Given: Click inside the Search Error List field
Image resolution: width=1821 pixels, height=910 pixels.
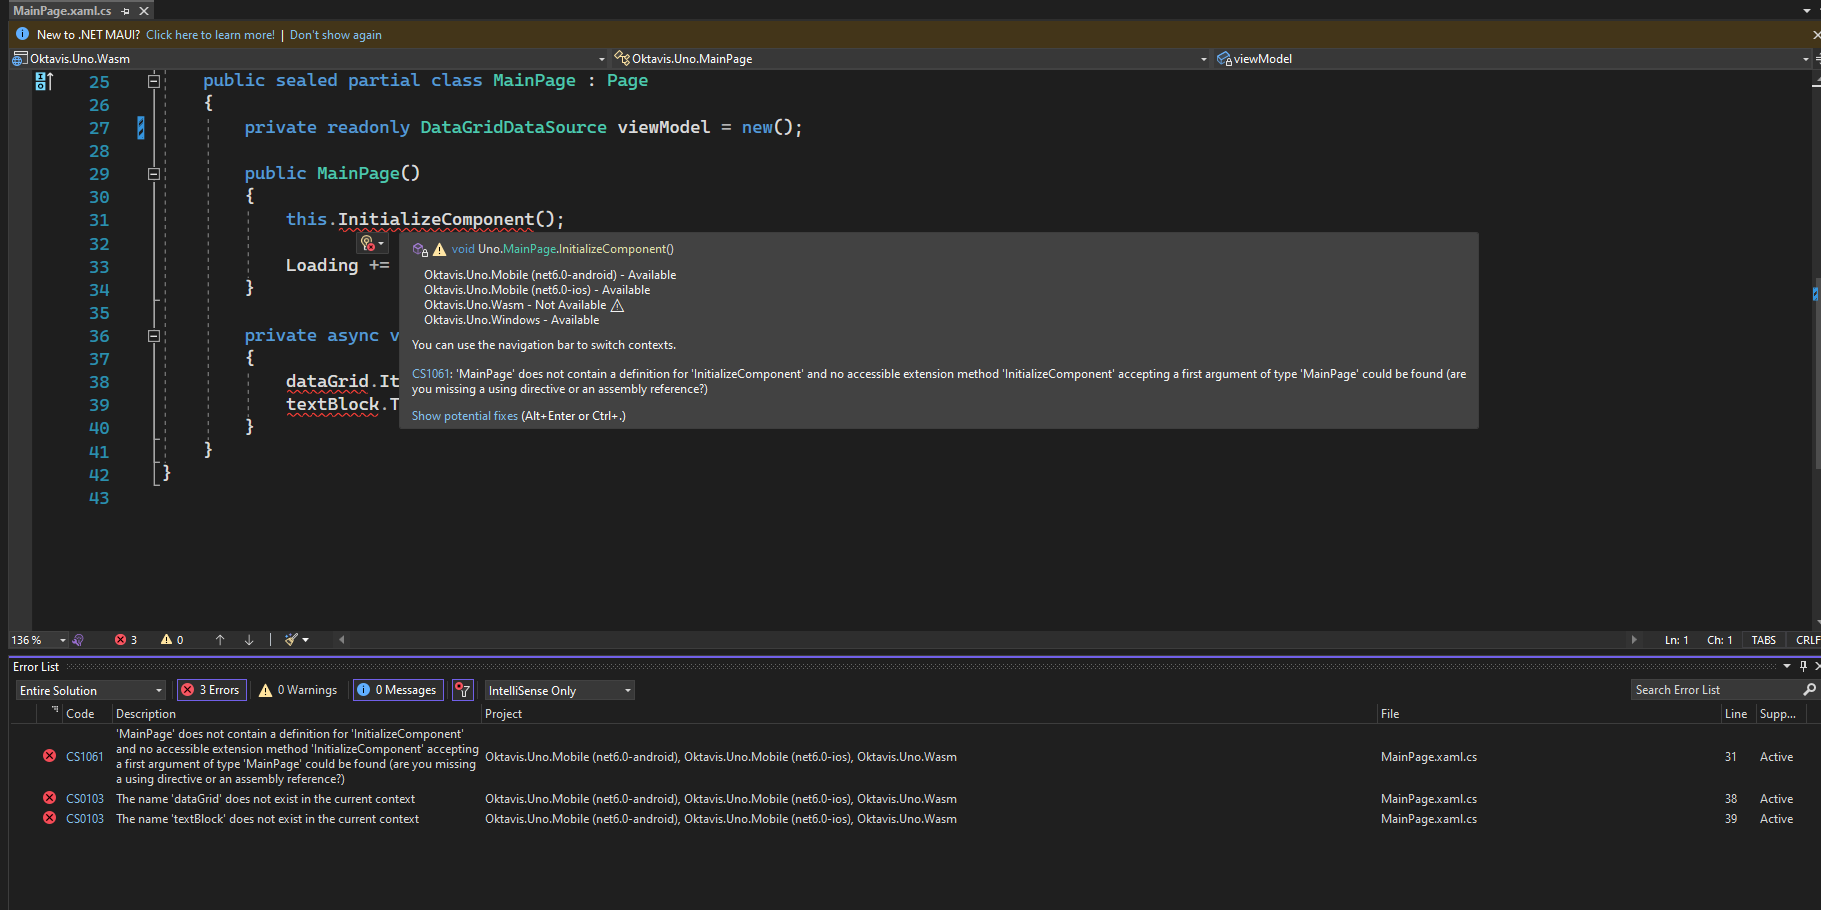Looking at the screenshot, I should coord(1700,689).
